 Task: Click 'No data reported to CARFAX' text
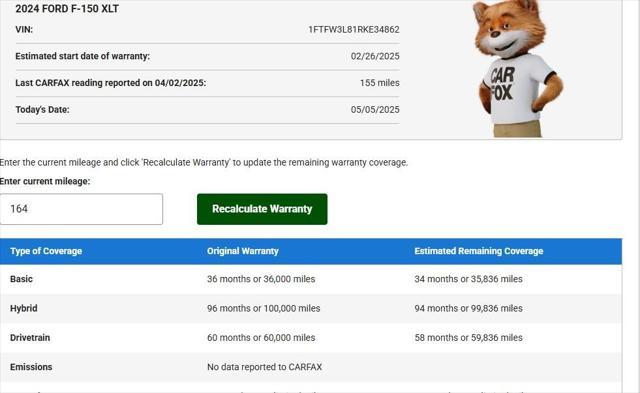point(264,367)
